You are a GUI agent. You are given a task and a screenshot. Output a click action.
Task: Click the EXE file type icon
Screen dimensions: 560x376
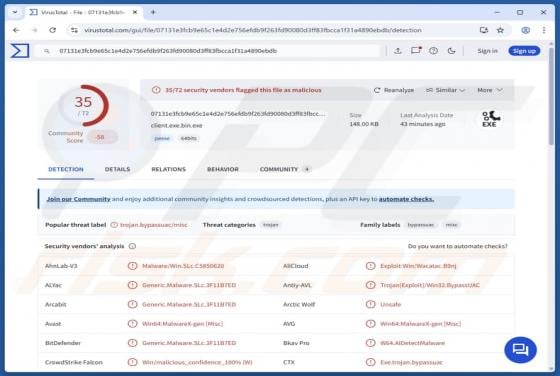click(x=490, y=119)
